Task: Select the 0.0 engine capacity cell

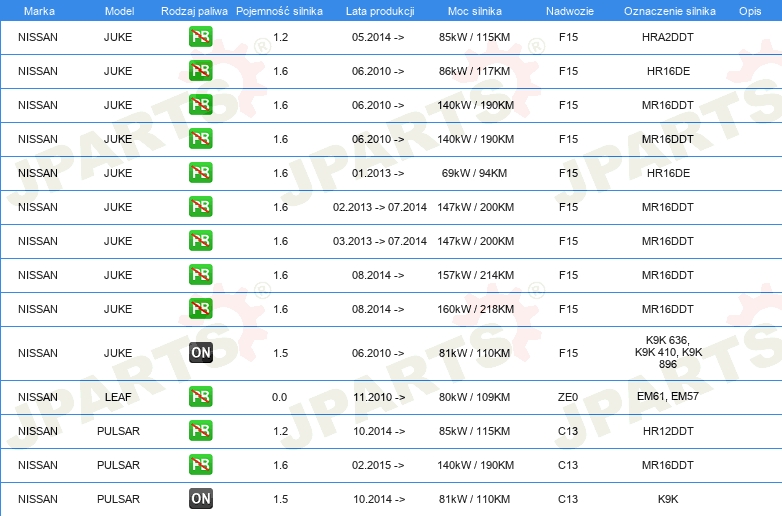Action: [x=279, y=397]
